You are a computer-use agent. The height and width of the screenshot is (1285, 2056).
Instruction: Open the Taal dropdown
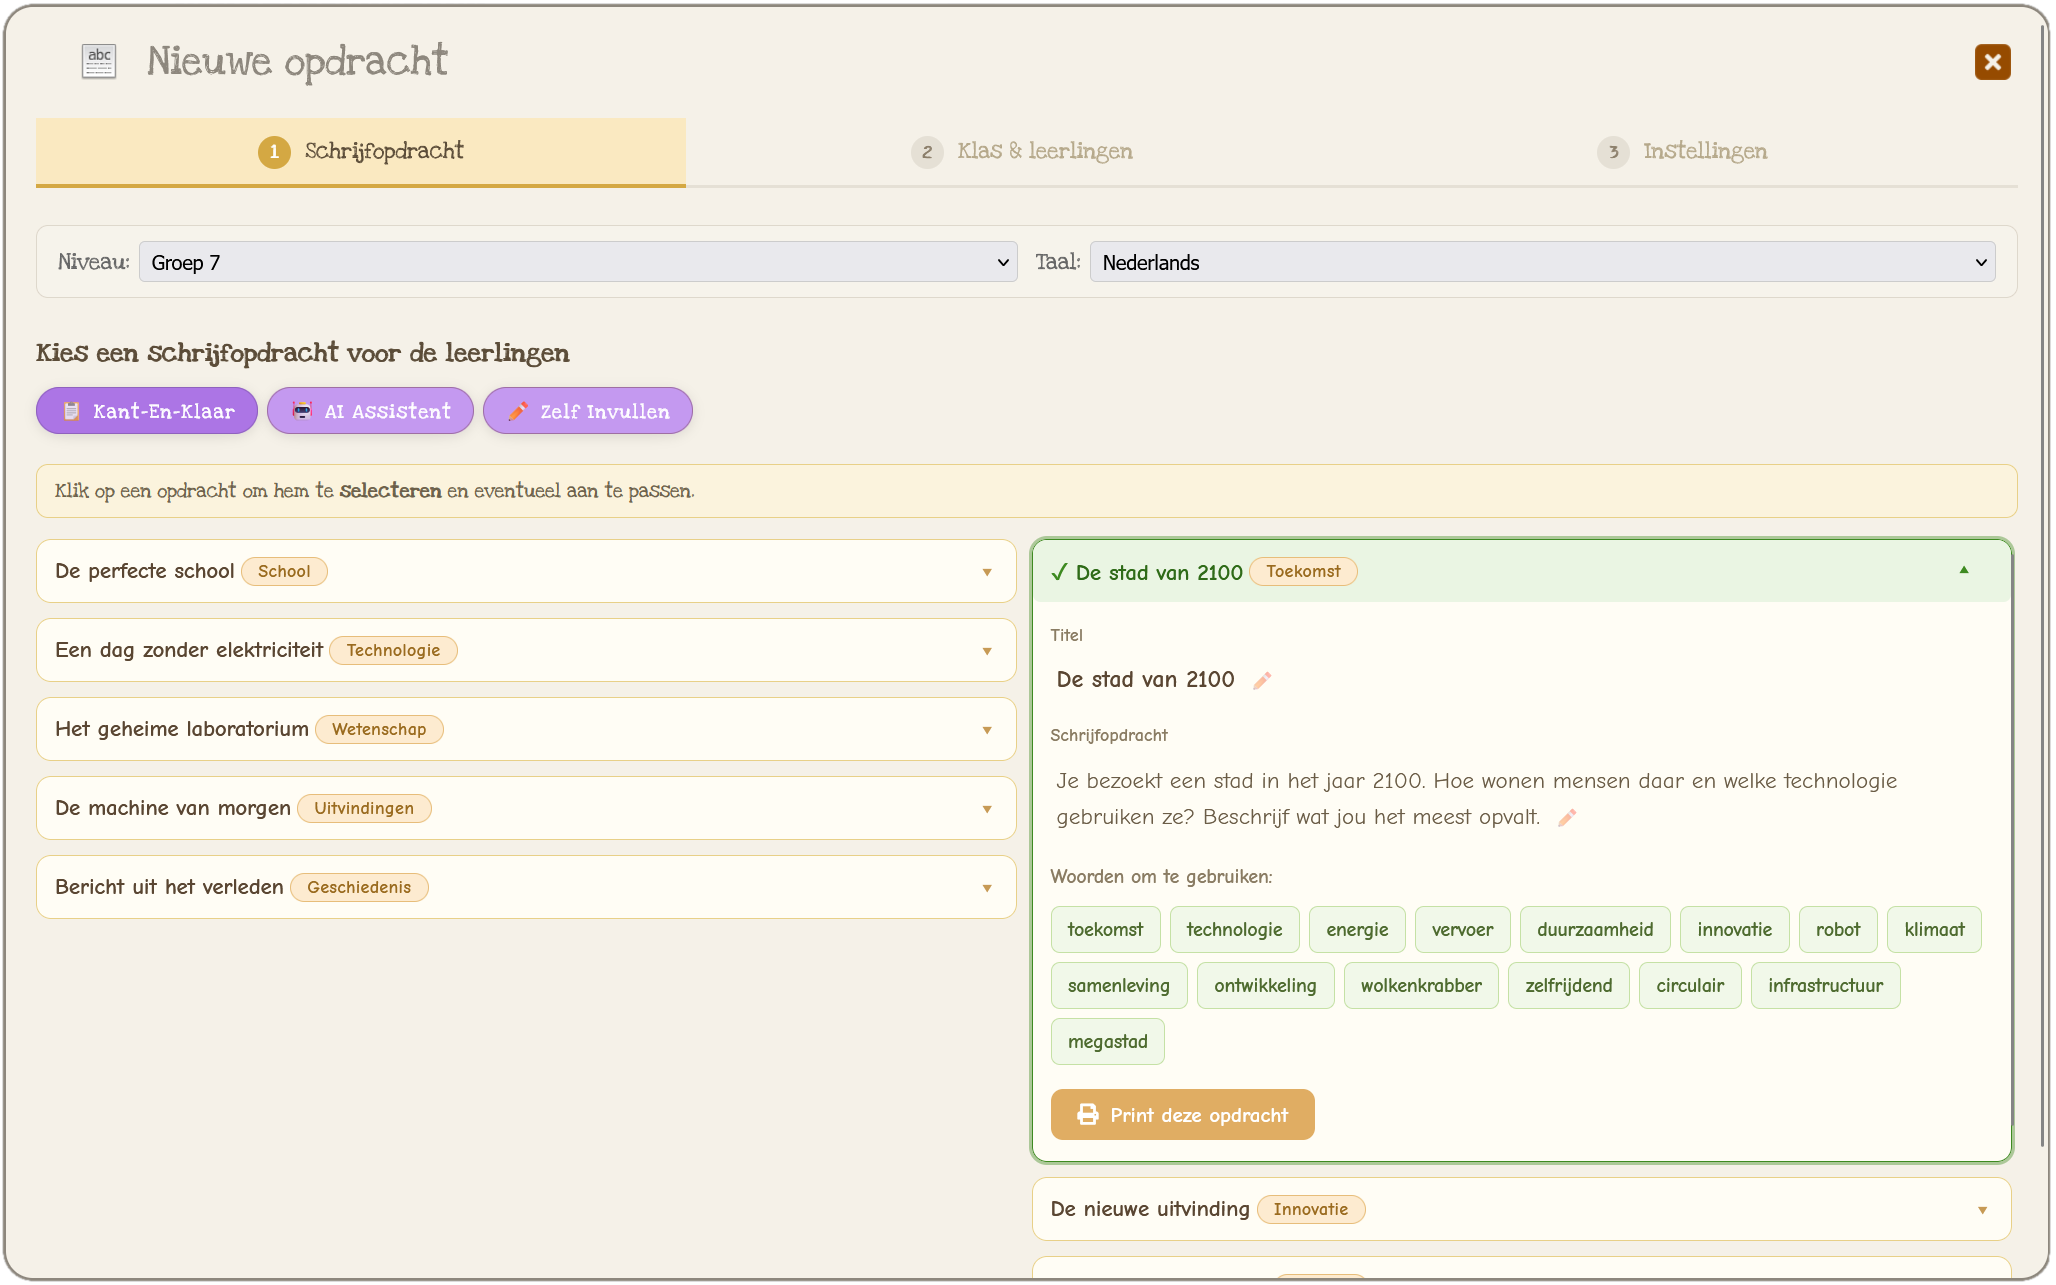1542,262
